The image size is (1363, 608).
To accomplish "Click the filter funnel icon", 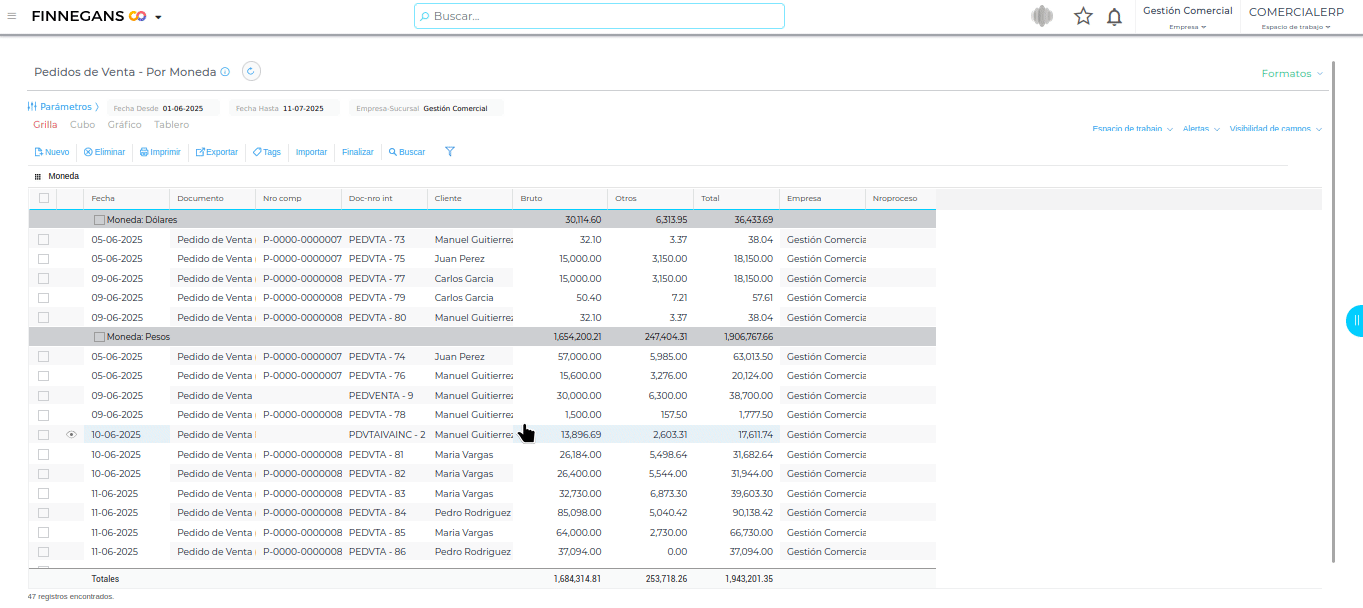I will click(x=450, y=152).
